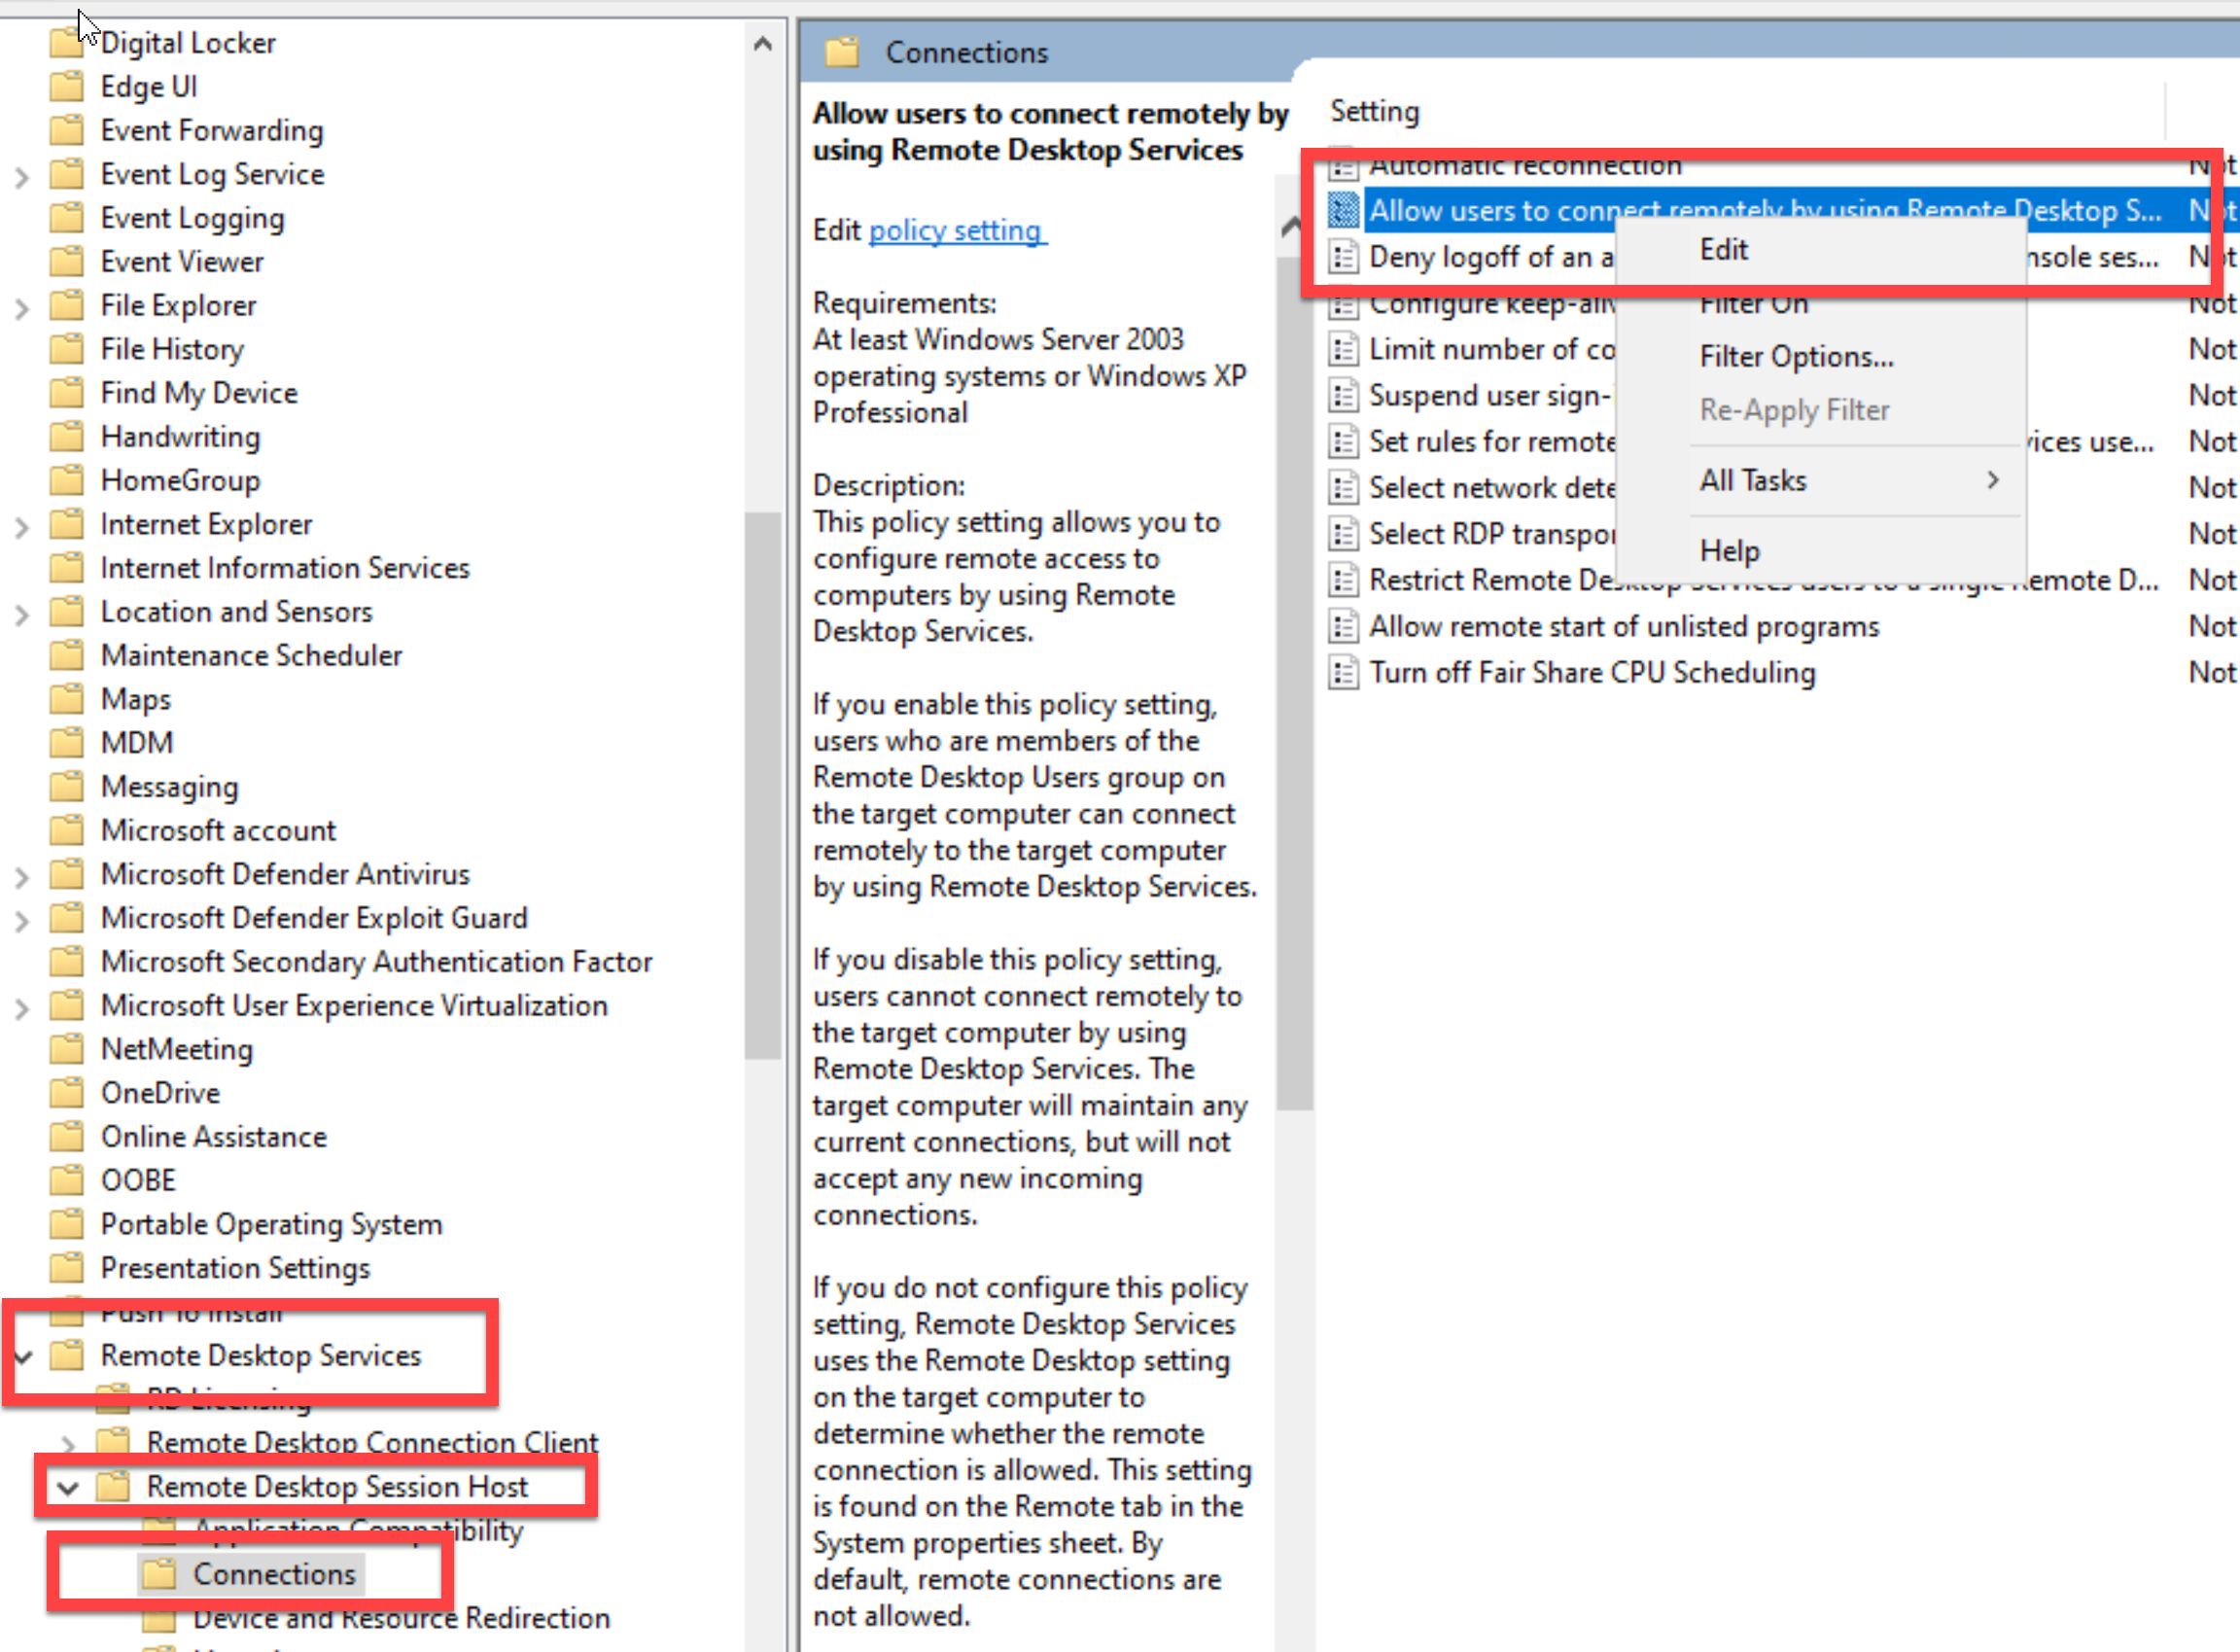Expand Remote Desktop Connection Client node
The height and width of the screenshot is (1652, 2240).
point(68,1444)
